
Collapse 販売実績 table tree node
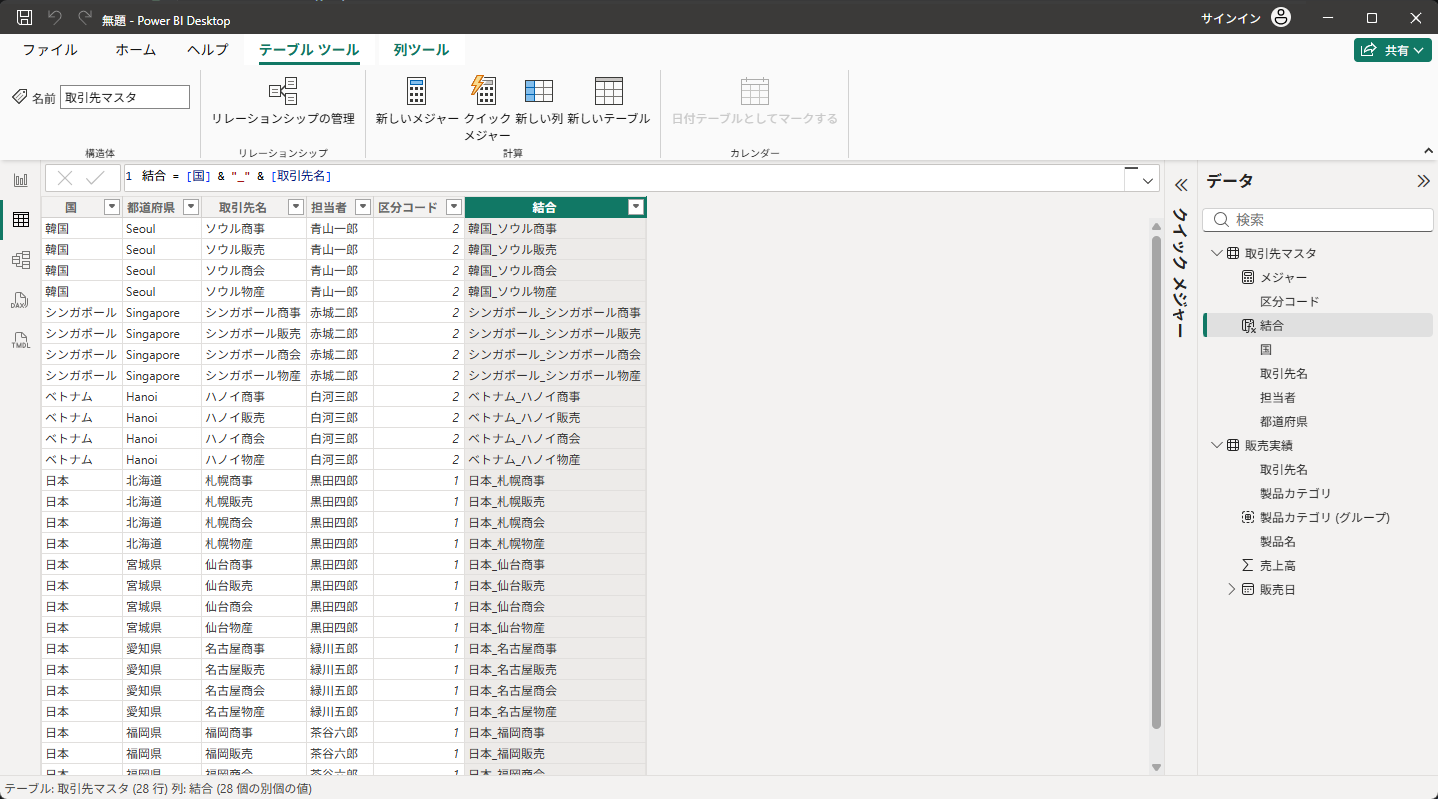coord(1216,445)
